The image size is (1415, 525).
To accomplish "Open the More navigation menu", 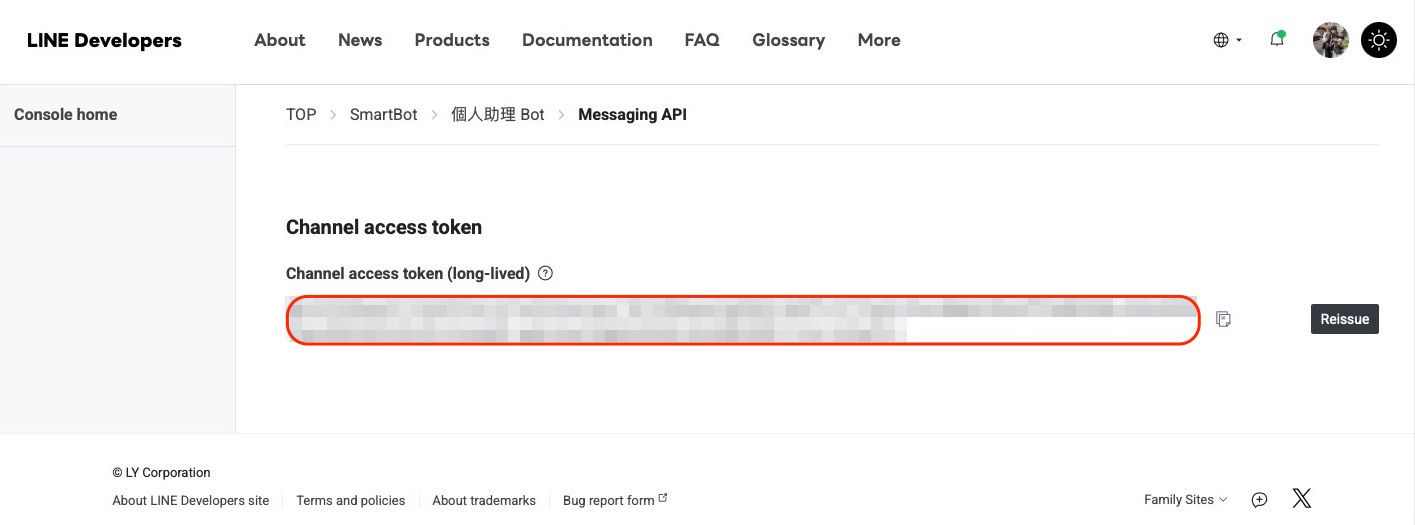I will pos(879,40).
